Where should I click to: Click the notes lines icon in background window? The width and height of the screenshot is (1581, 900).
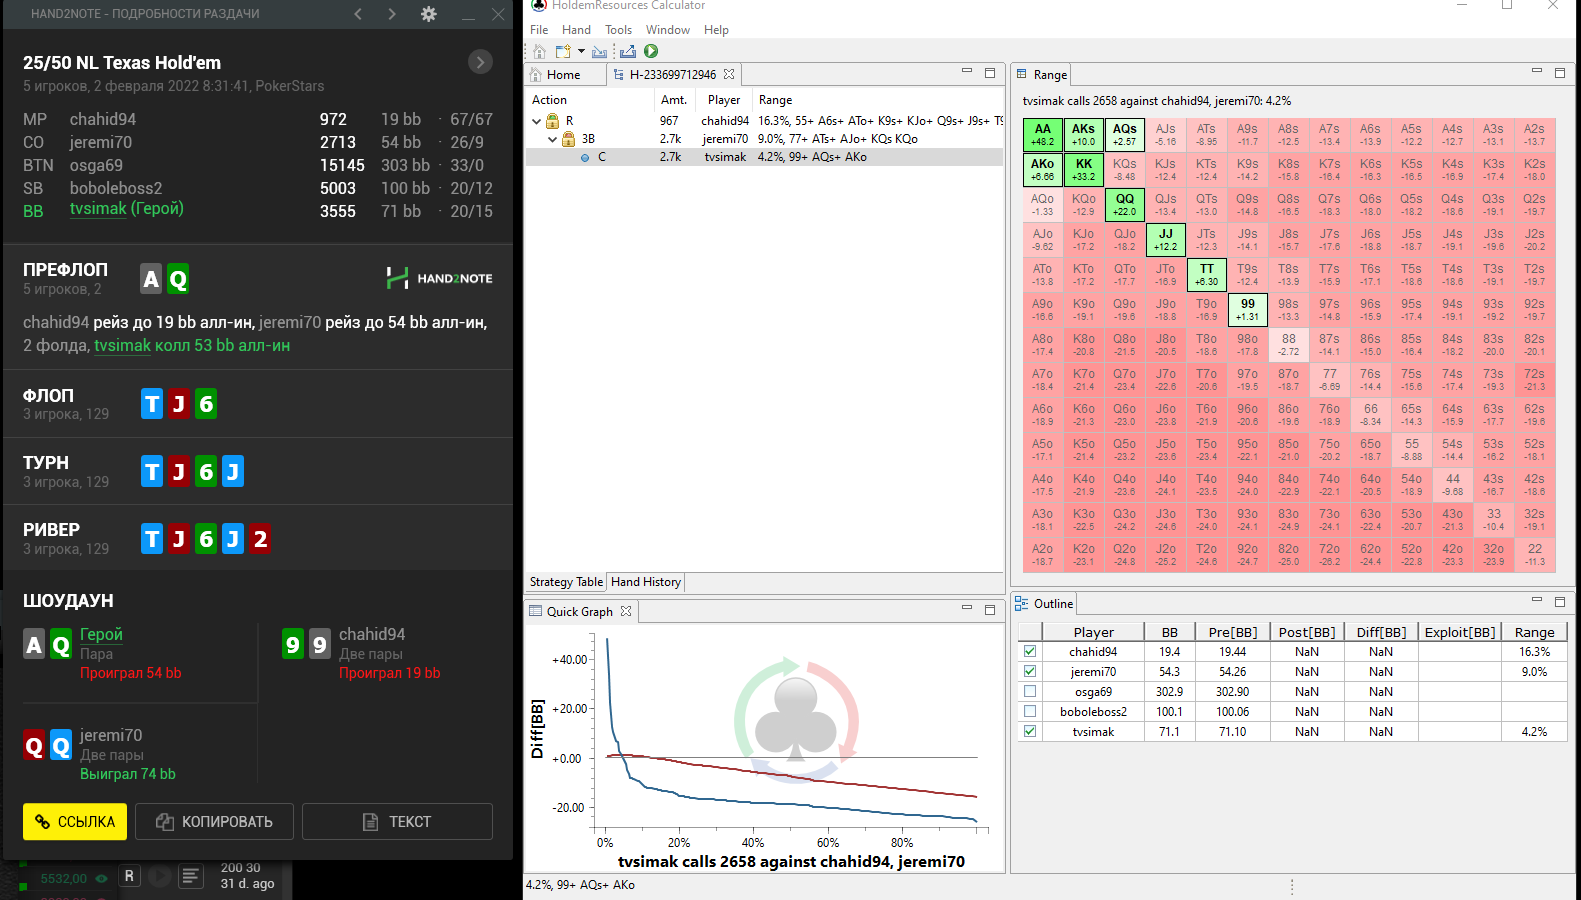coord(191,877)
